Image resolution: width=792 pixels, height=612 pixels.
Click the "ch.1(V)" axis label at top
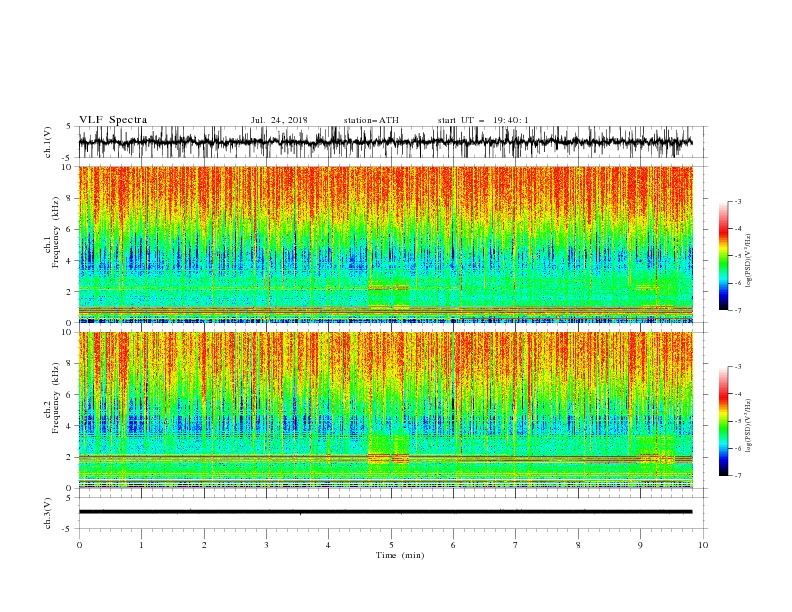(48, 142)
